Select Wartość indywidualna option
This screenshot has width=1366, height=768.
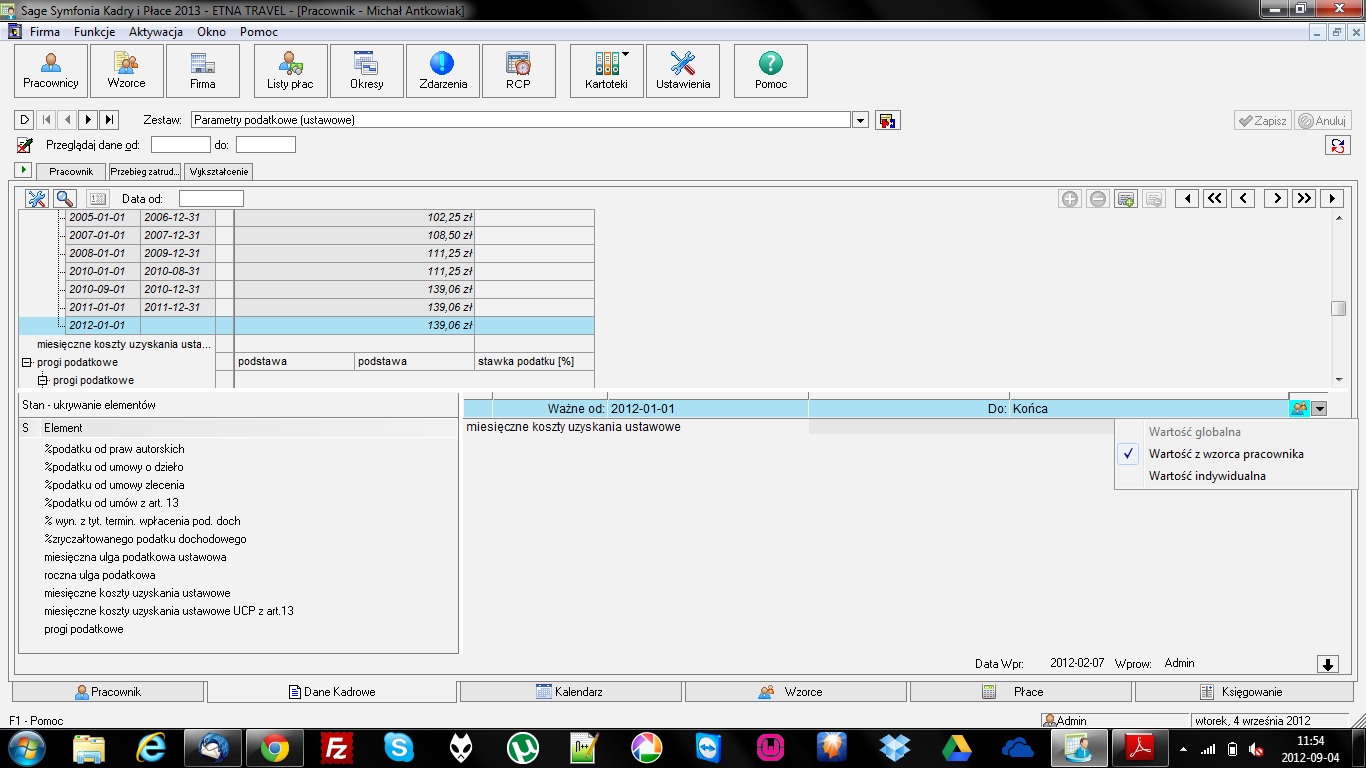point(1207,476)
